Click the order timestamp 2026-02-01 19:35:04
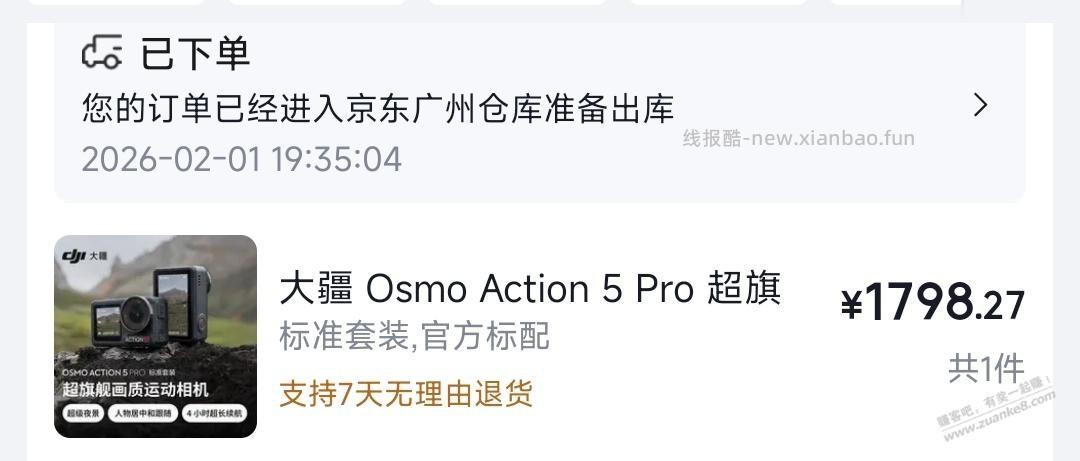Screen dimensions: 1080x461 tap(241, 159)
